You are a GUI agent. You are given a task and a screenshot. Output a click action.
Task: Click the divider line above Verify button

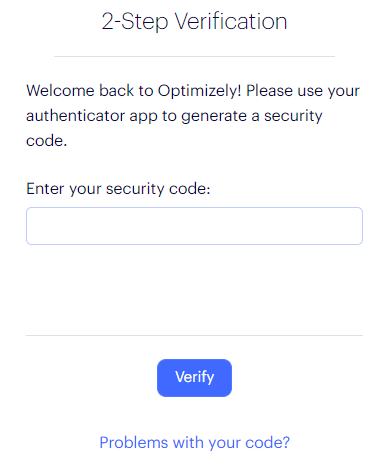point(194,335)
